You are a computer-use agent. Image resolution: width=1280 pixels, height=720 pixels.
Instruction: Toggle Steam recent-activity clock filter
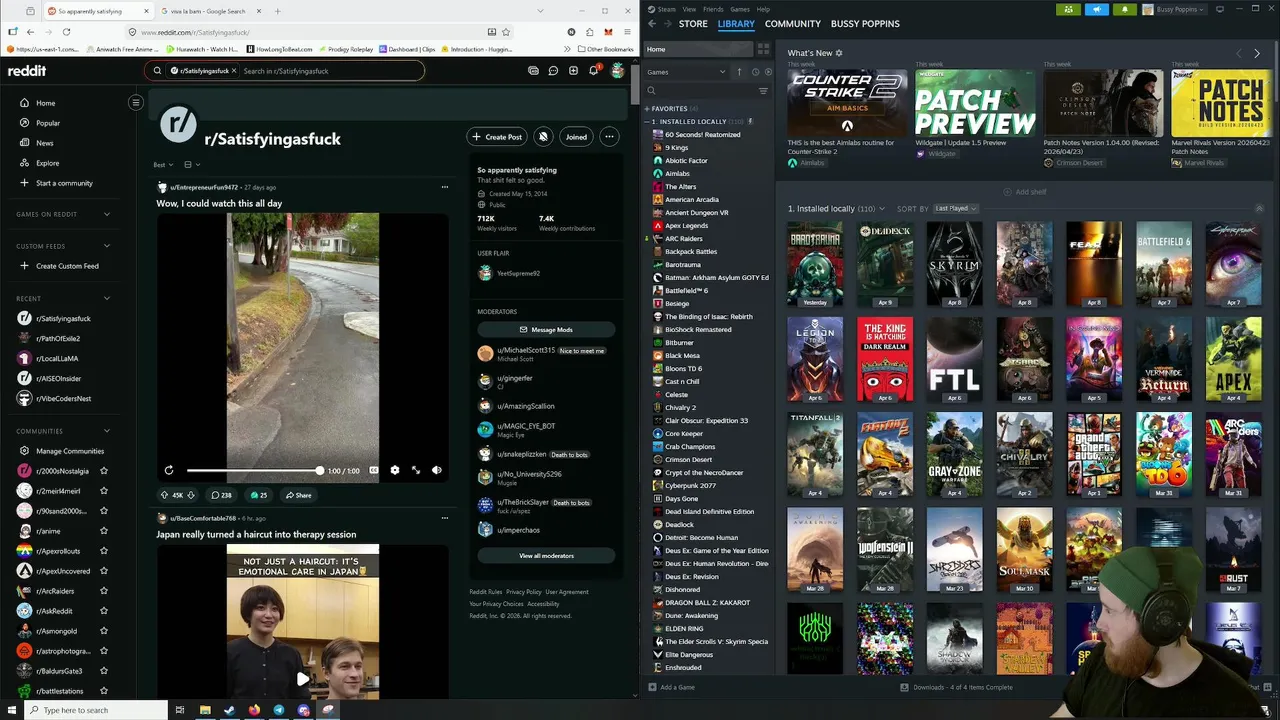pos(755,72)
